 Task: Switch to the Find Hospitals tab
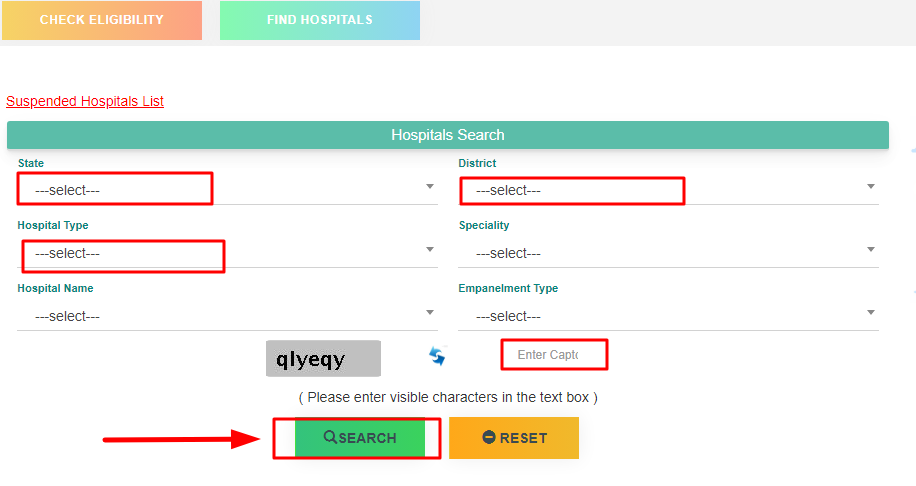tap(320, 20)
